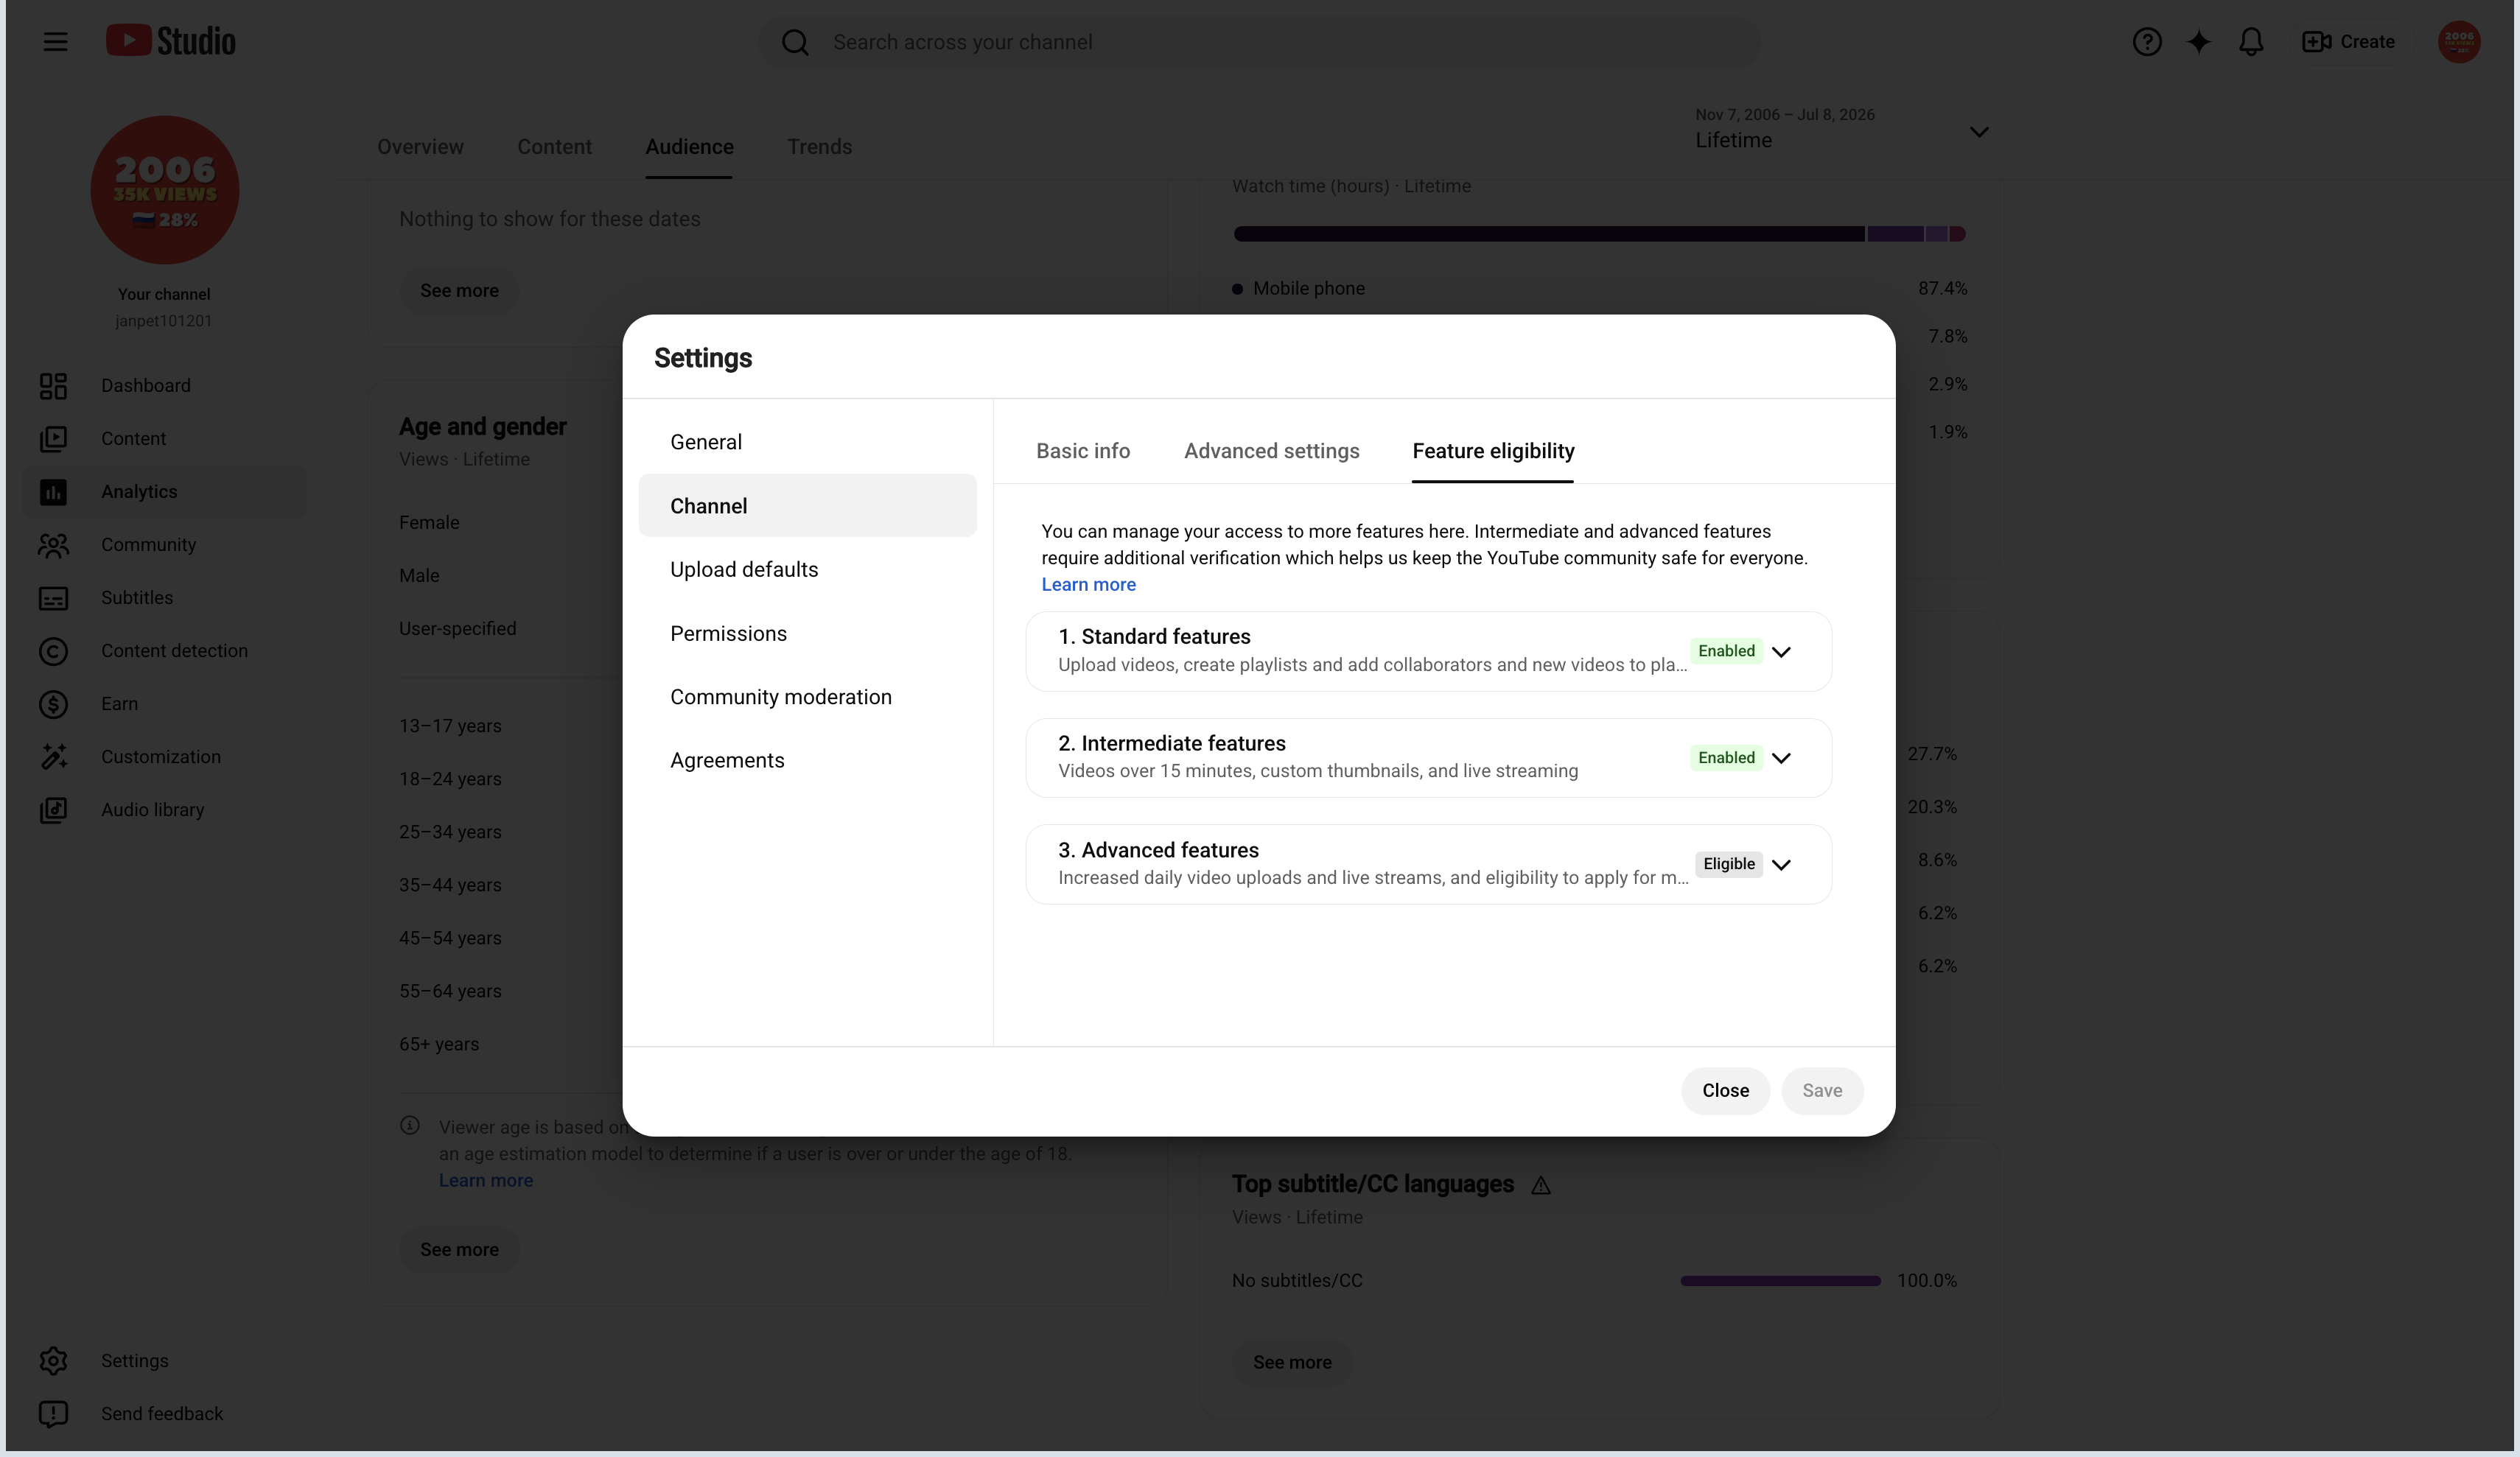Click the Create button

tap(2348, 42)
